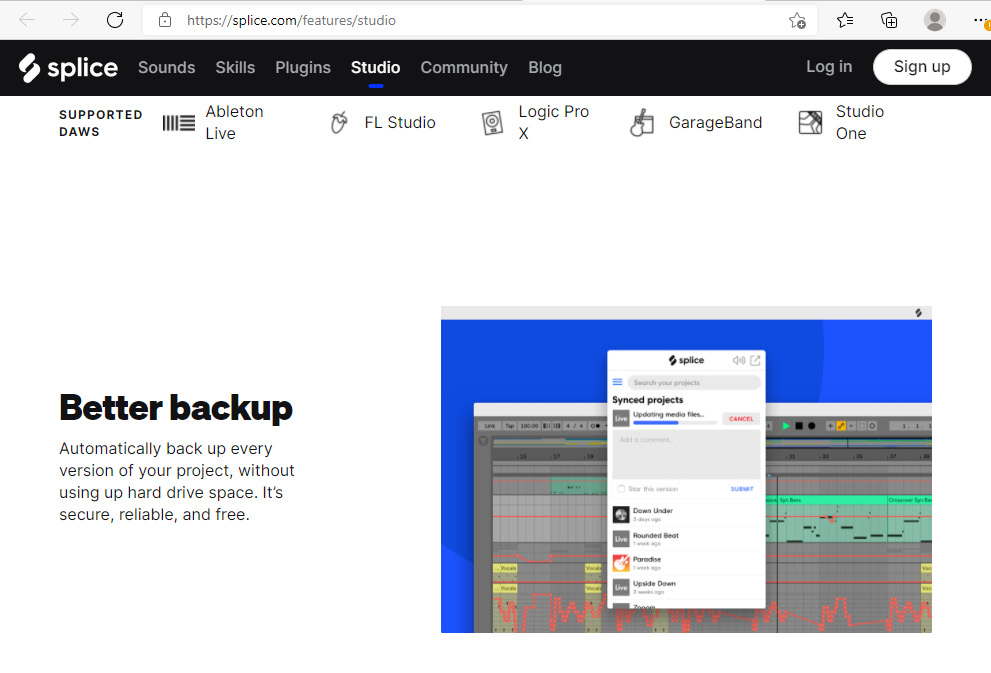Click the "Paradise" project name
The width and height of the screenshot is (991, 673).
[647, 559]
